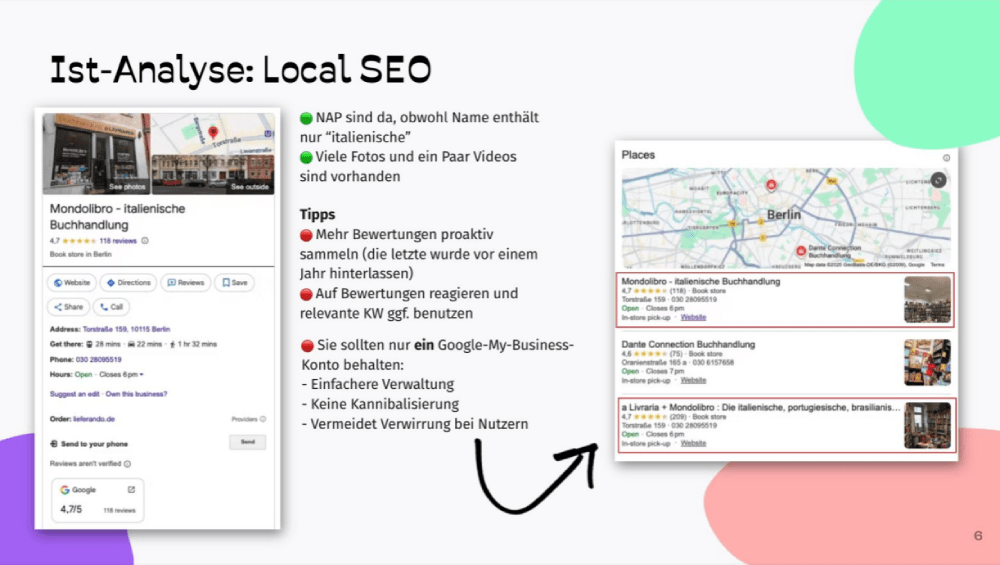
Task: Open the Dante Connection photo thumbnail
Action: point(927,362)
